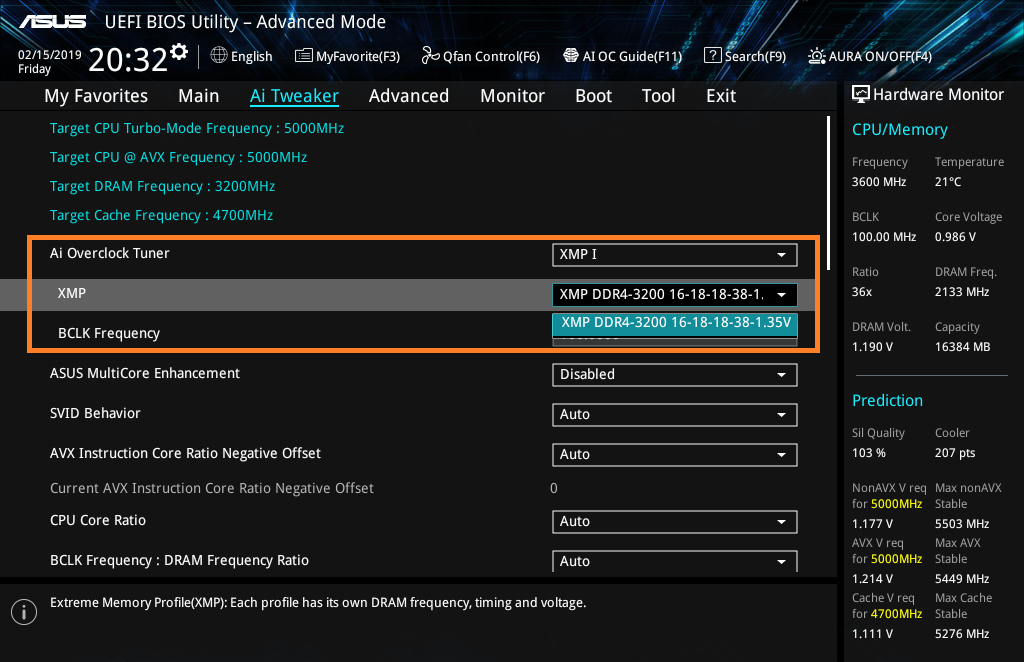The height and width of the screenshot is (662, 1024).
Task: Click the globe language icon
Action: tap(219, 55)
